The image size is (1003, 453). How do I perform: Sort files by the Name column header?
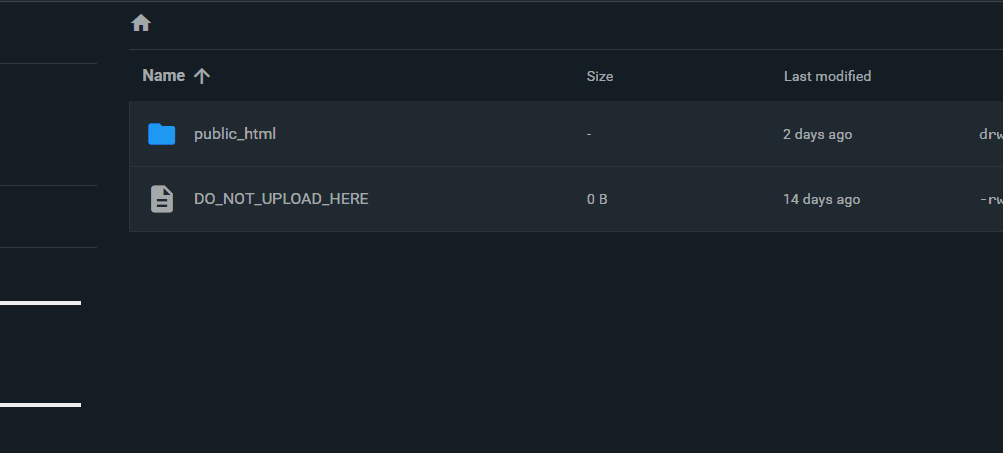point(164,76)
